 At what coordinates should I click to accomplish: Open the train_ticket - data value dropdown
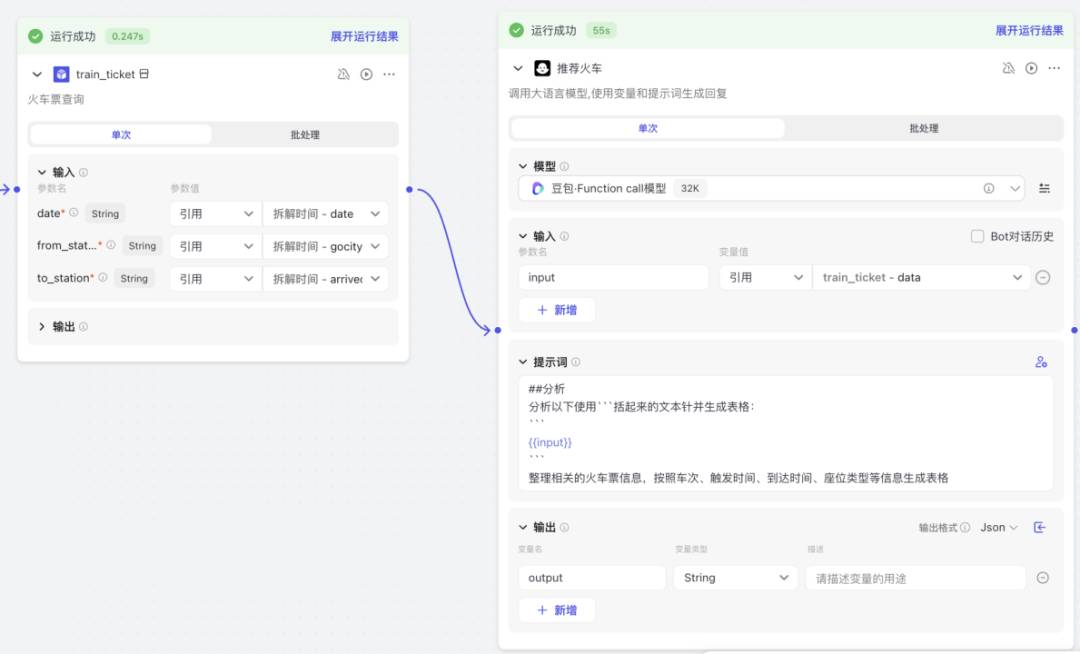click(x=922, y=277)
